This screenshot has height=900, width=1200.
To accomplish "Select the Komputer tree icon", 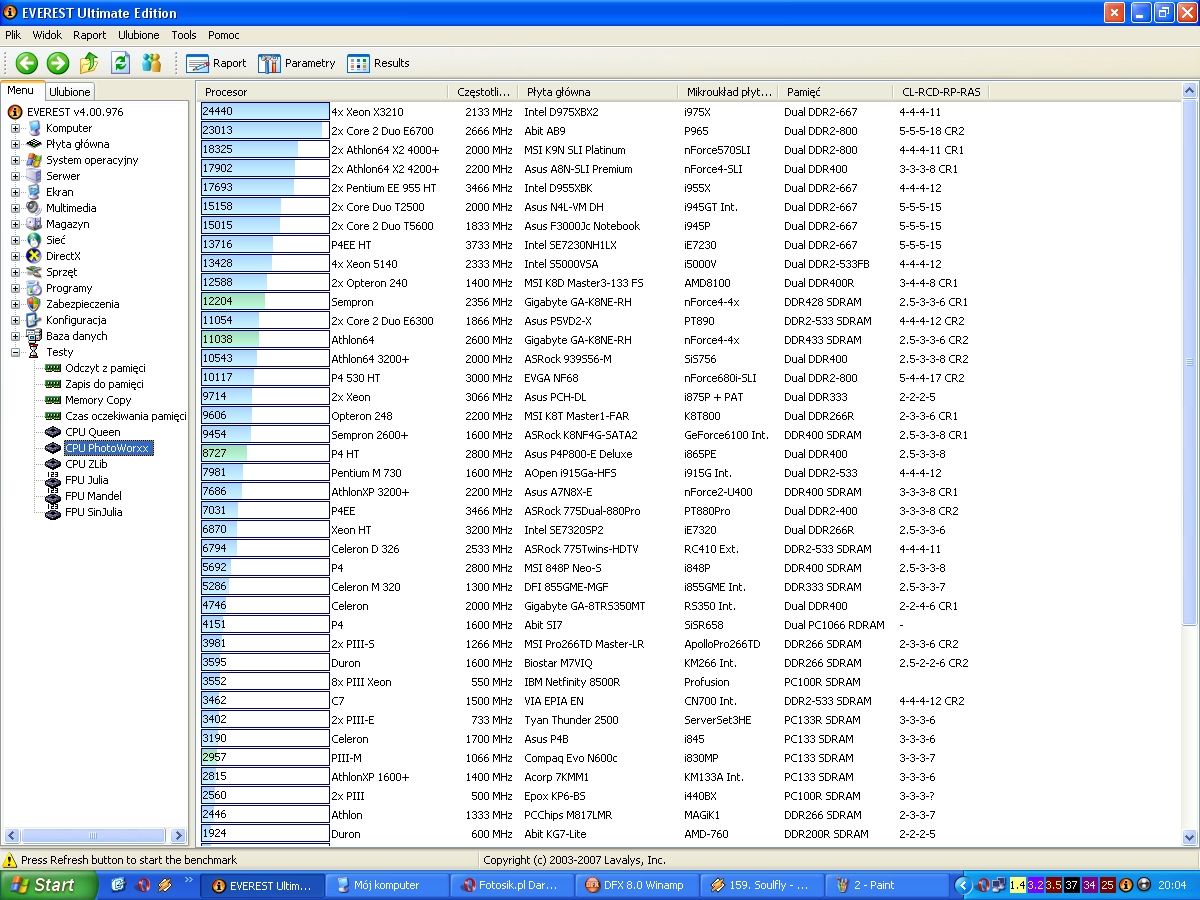I will [x=35, y=128].
